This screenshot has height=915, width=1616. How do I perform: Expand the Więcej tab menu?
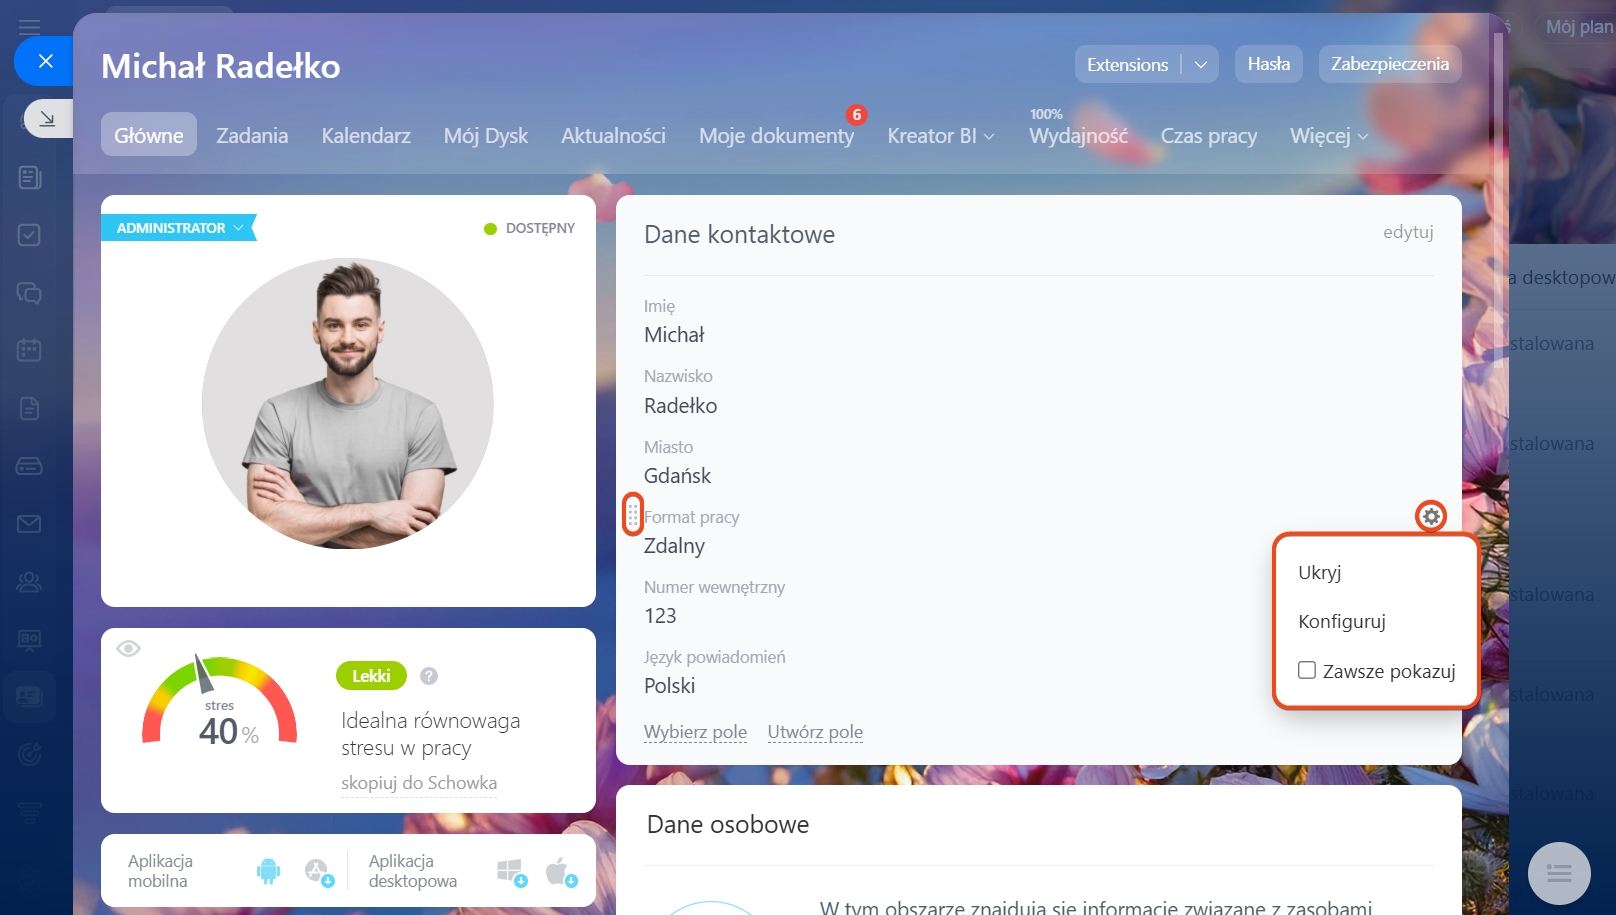coord(1329,136)
